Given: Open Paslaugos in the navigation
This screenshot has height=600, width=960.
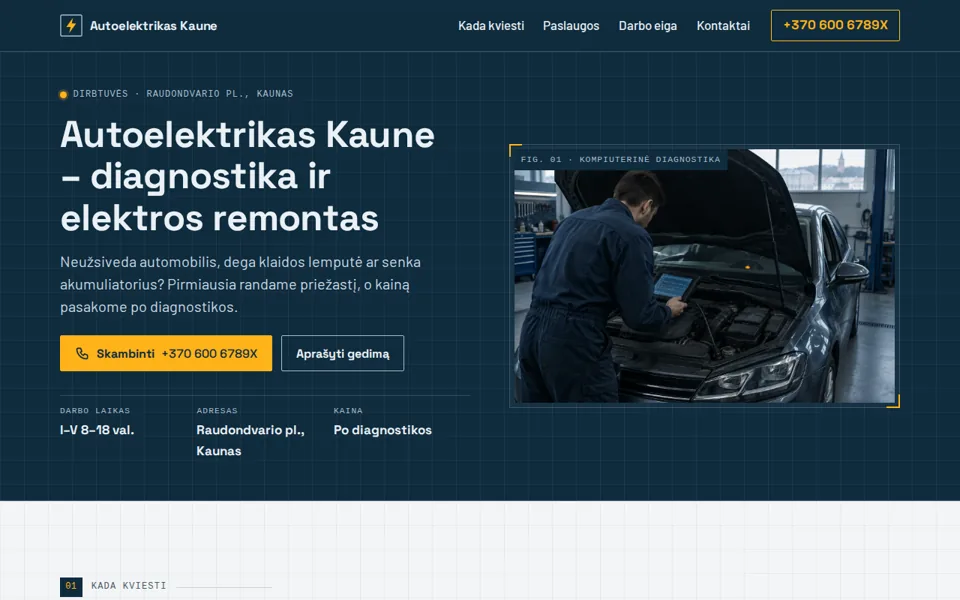Looking at the screenshot, I should click(571, 26).
